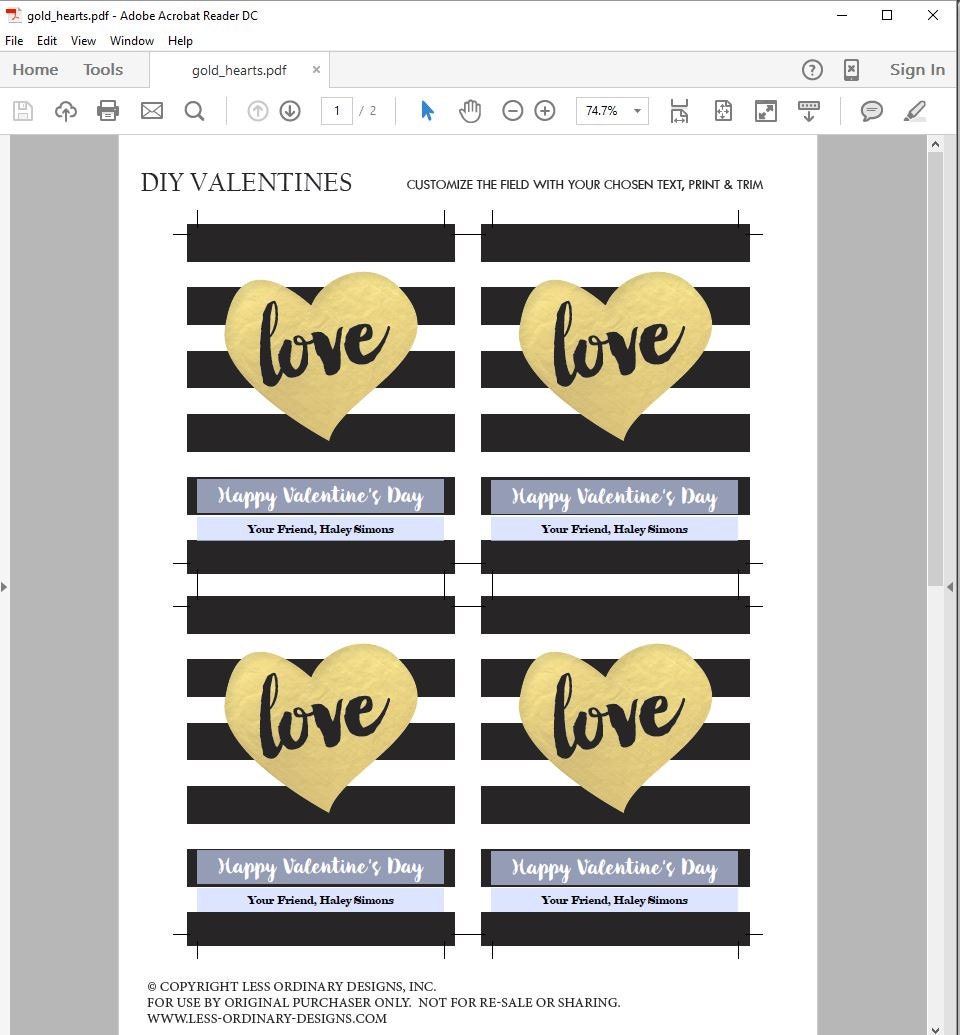Image resolution: width=960 pixels, height=1035 pixels.
Task: Click the Sign In button
Action: click(917, 69)
